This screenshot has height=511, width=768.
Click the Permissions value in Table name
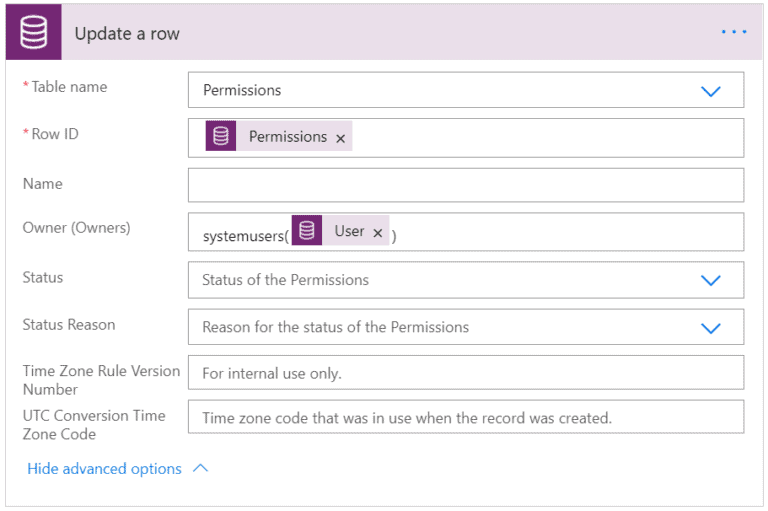(242, 90)
